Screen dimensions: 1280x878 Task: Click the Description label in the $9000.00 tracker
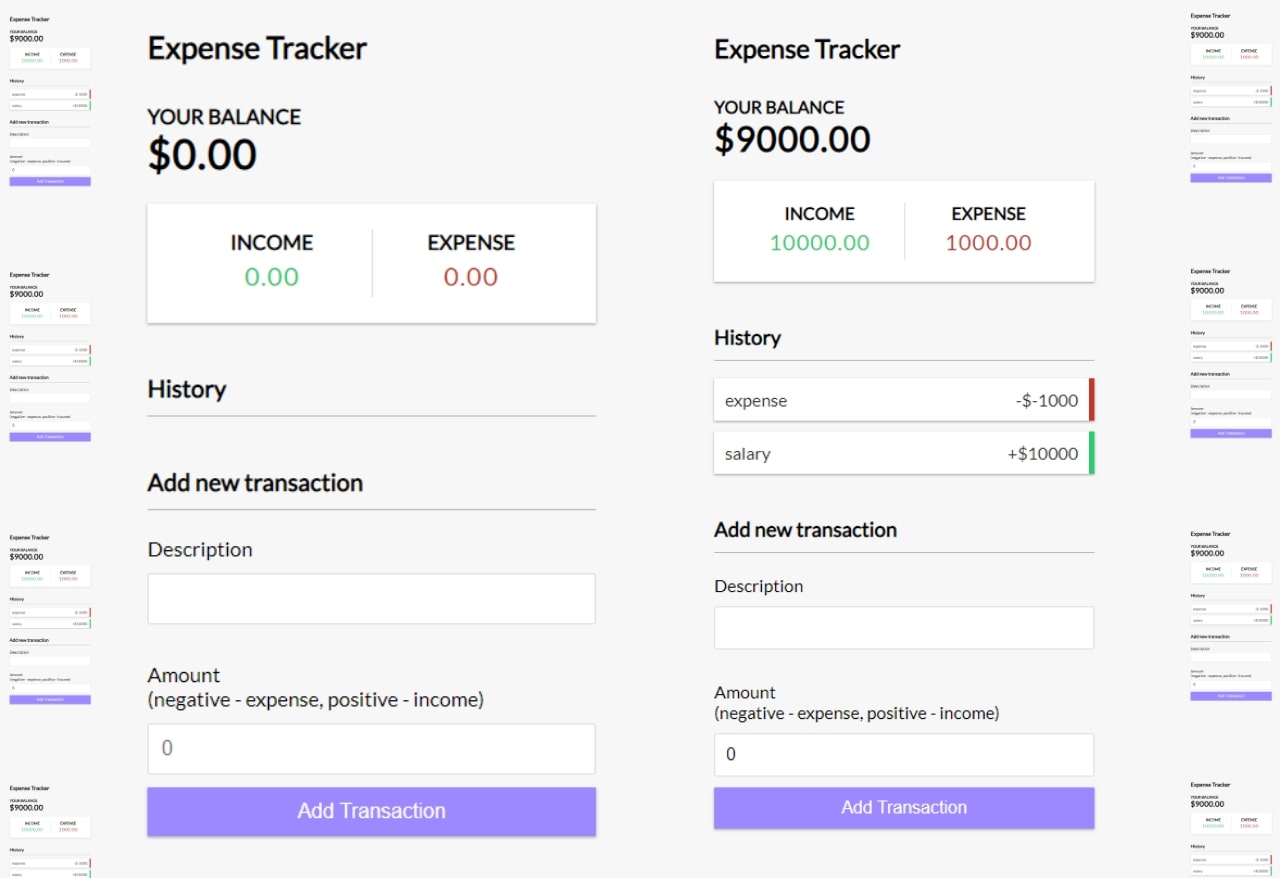coord(758,586)
